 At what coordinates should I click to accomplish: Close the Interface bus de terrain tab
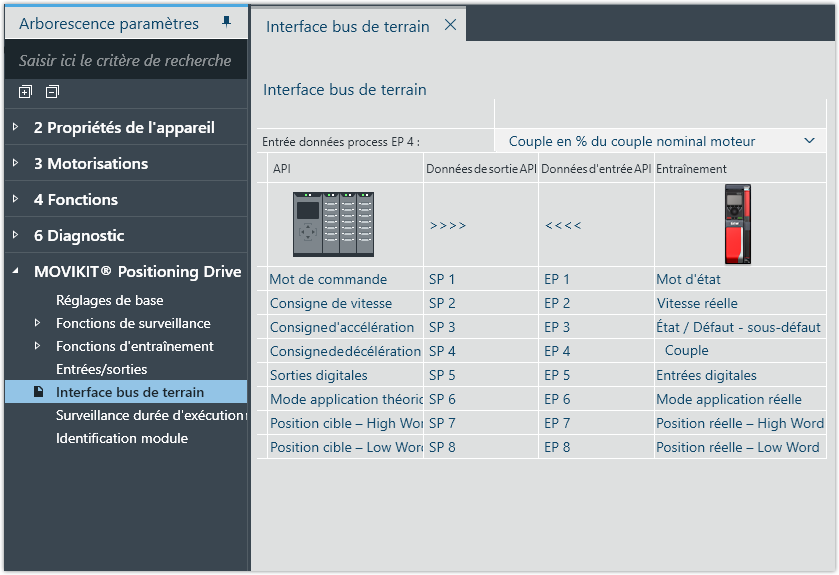click(450, 26)
